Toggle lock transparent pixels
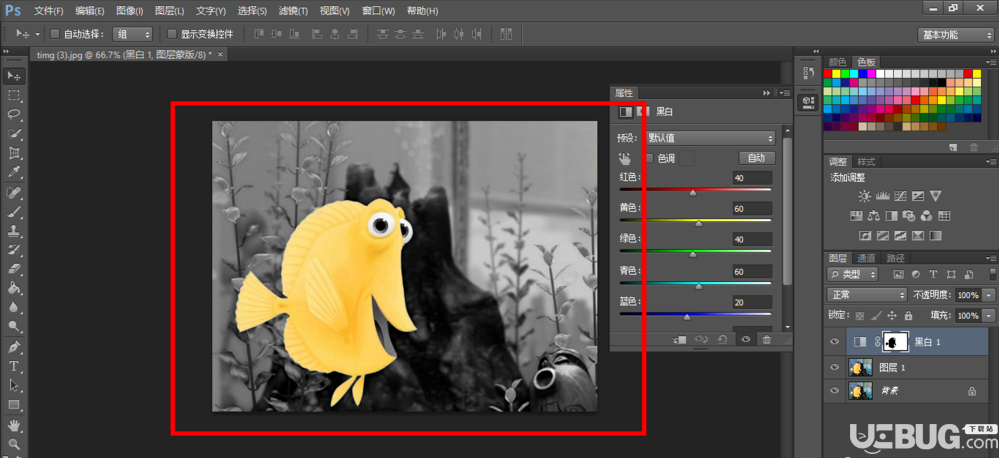999x458 pixels. pos(859,315)
